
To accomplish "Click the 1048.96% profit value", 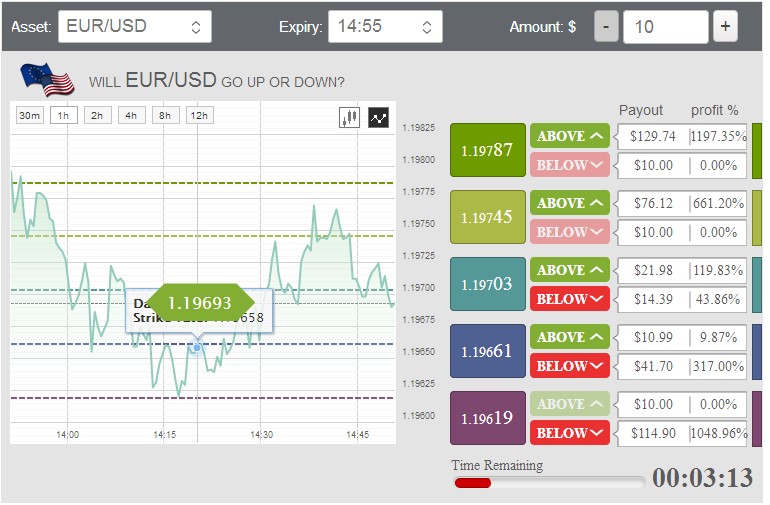I will pyautogui.click(x=719, y=433).
